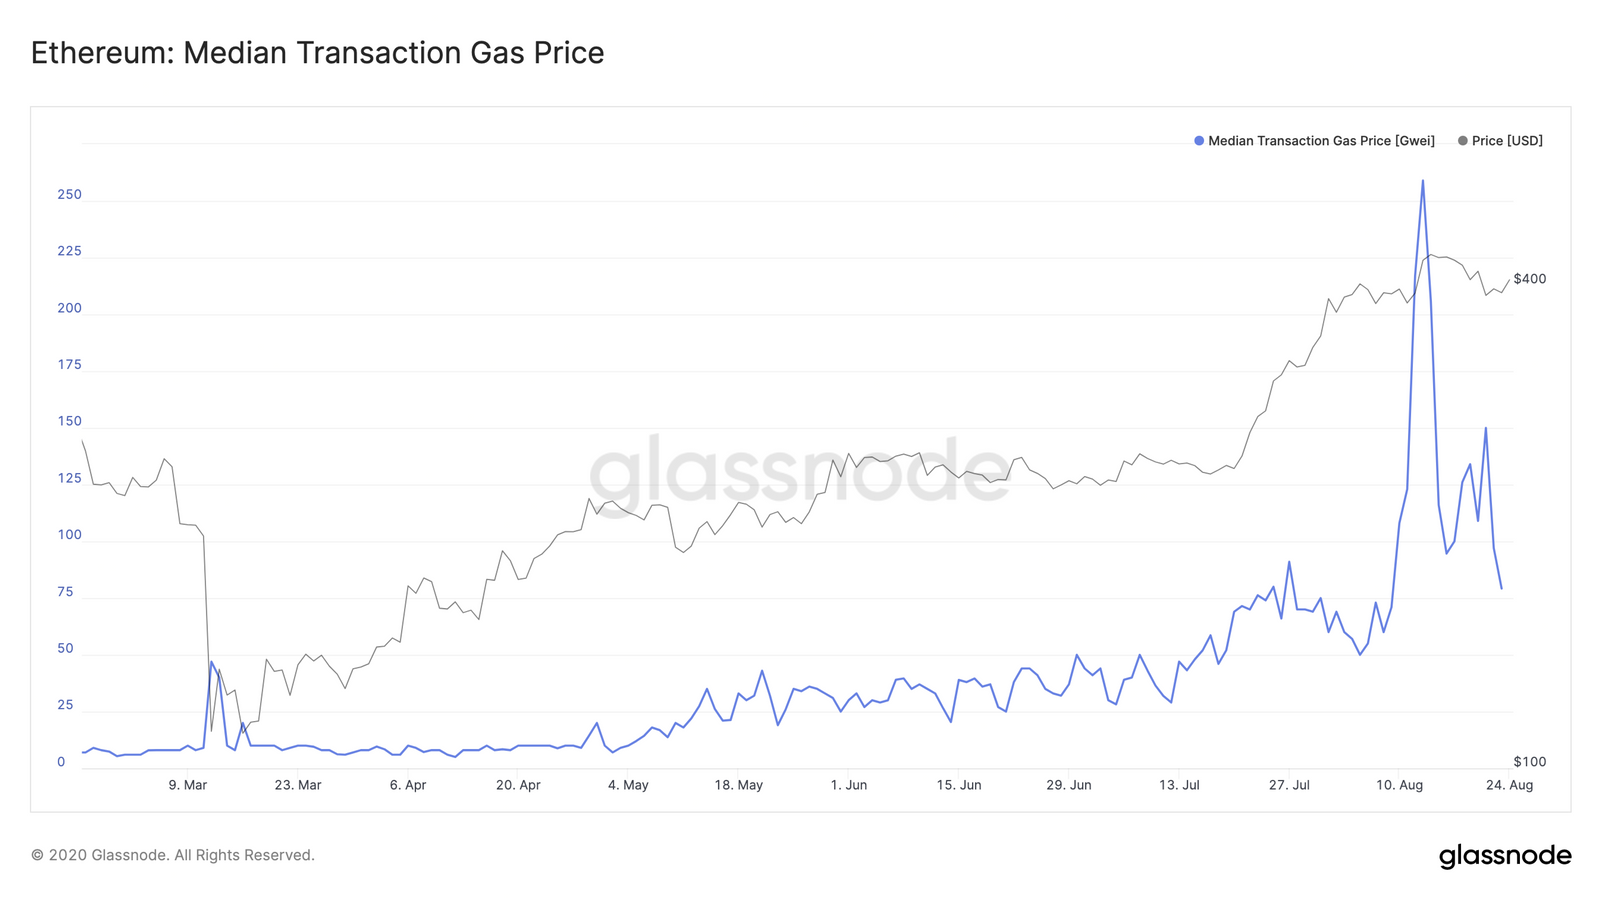Click the glassnode watermark in chart center
Screen dimensions: 1600x898
pyautogui.click(x=799, y=469)
